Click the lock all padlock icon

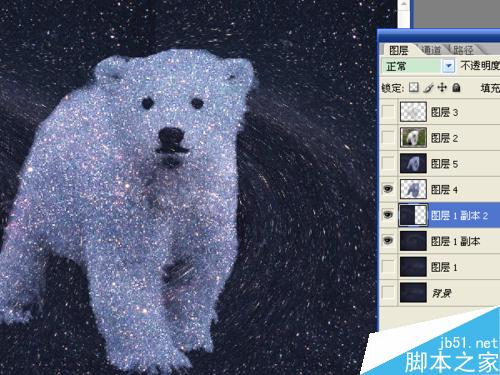(456, 88)
